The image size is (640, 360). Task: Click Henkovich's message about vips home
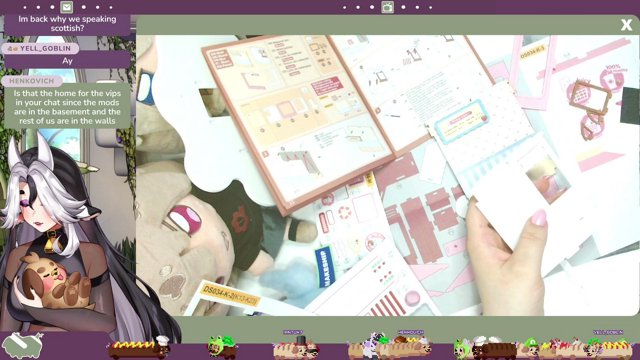tap(67, 107)
